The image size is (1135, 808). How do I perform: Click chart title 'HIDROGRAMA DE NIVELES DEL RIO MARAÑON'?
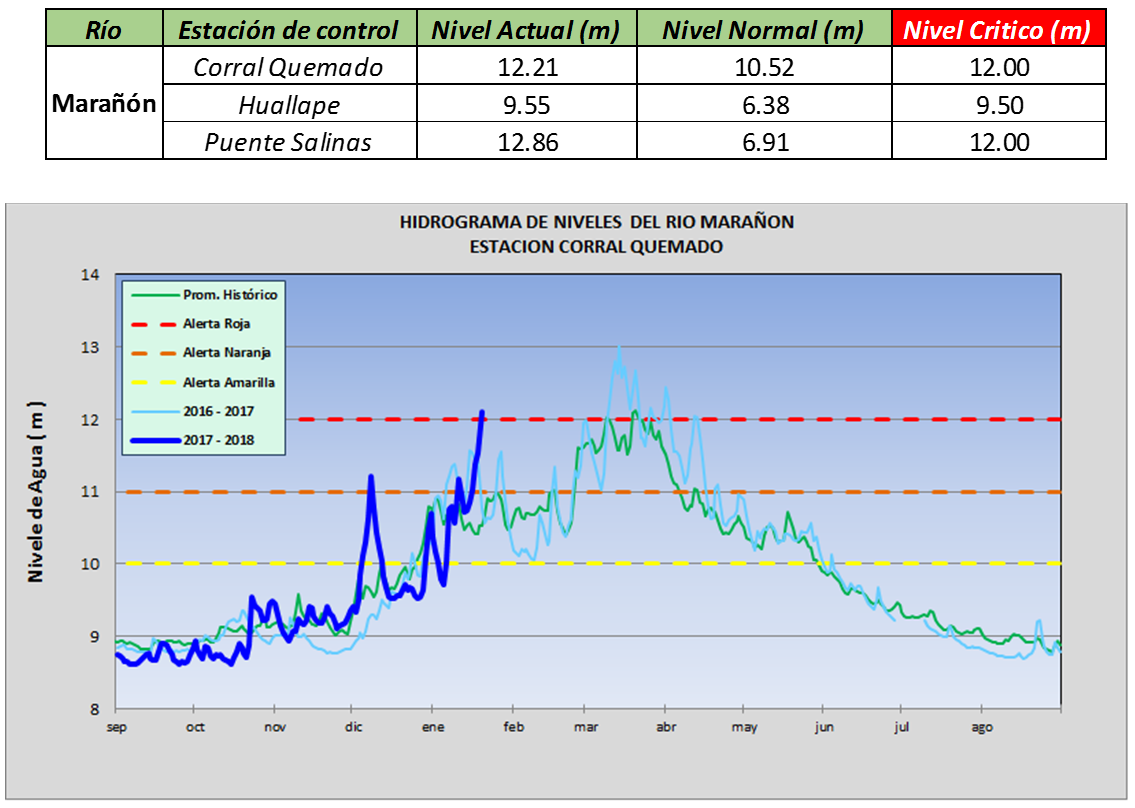point(596,222)
